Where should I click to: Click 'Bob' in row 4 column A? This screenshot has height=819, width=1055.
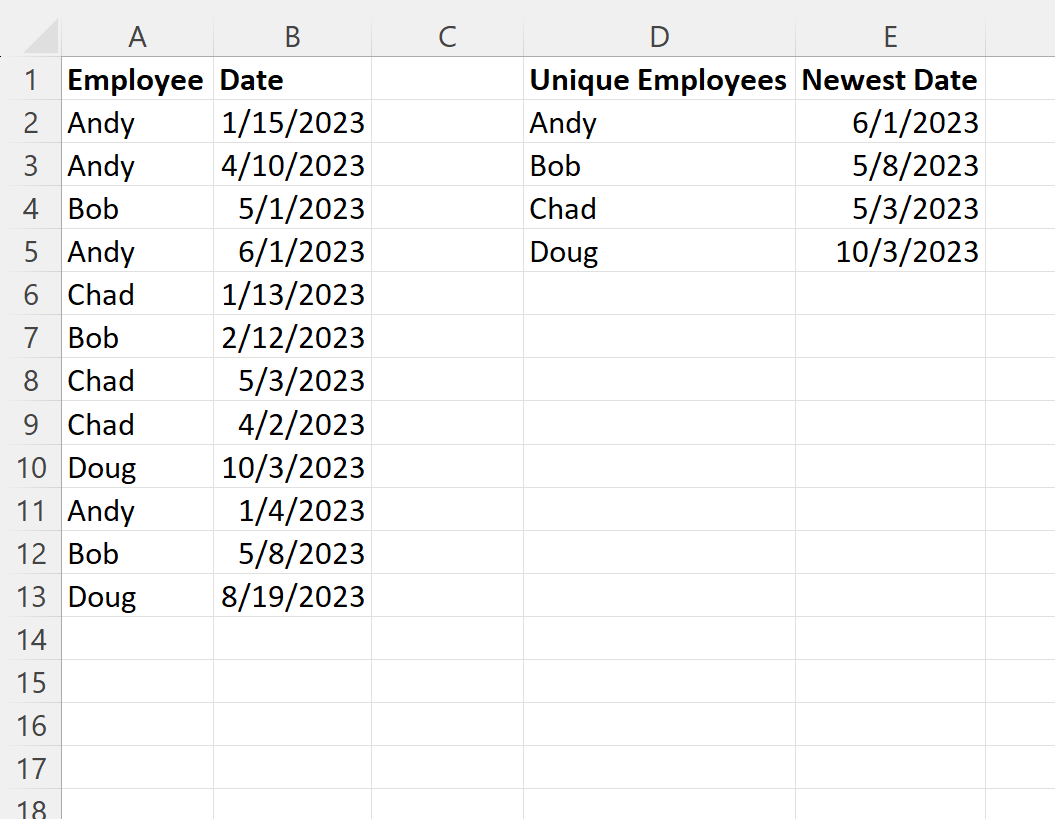tap(137, 209)
